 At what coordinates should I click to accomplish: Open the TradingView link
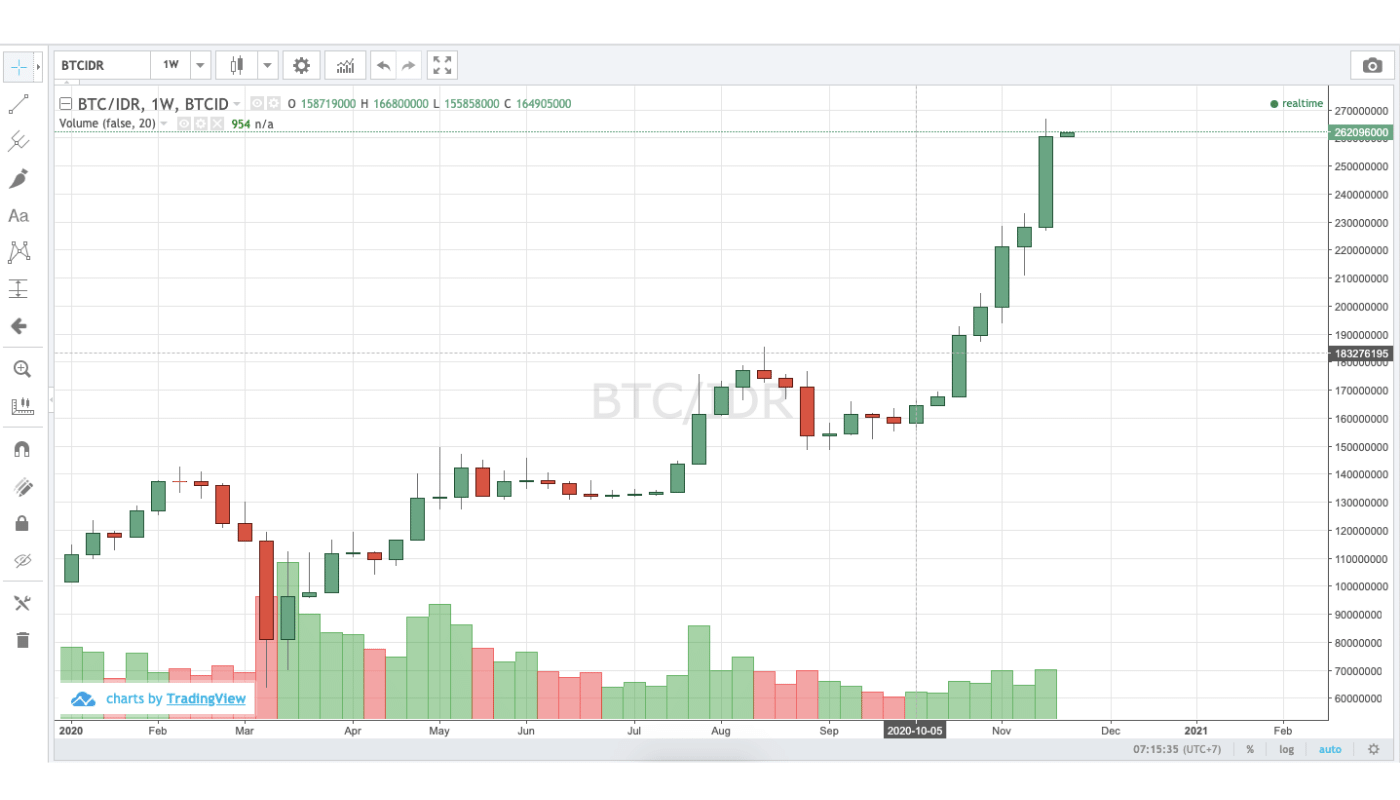click(x=205, y=699)
